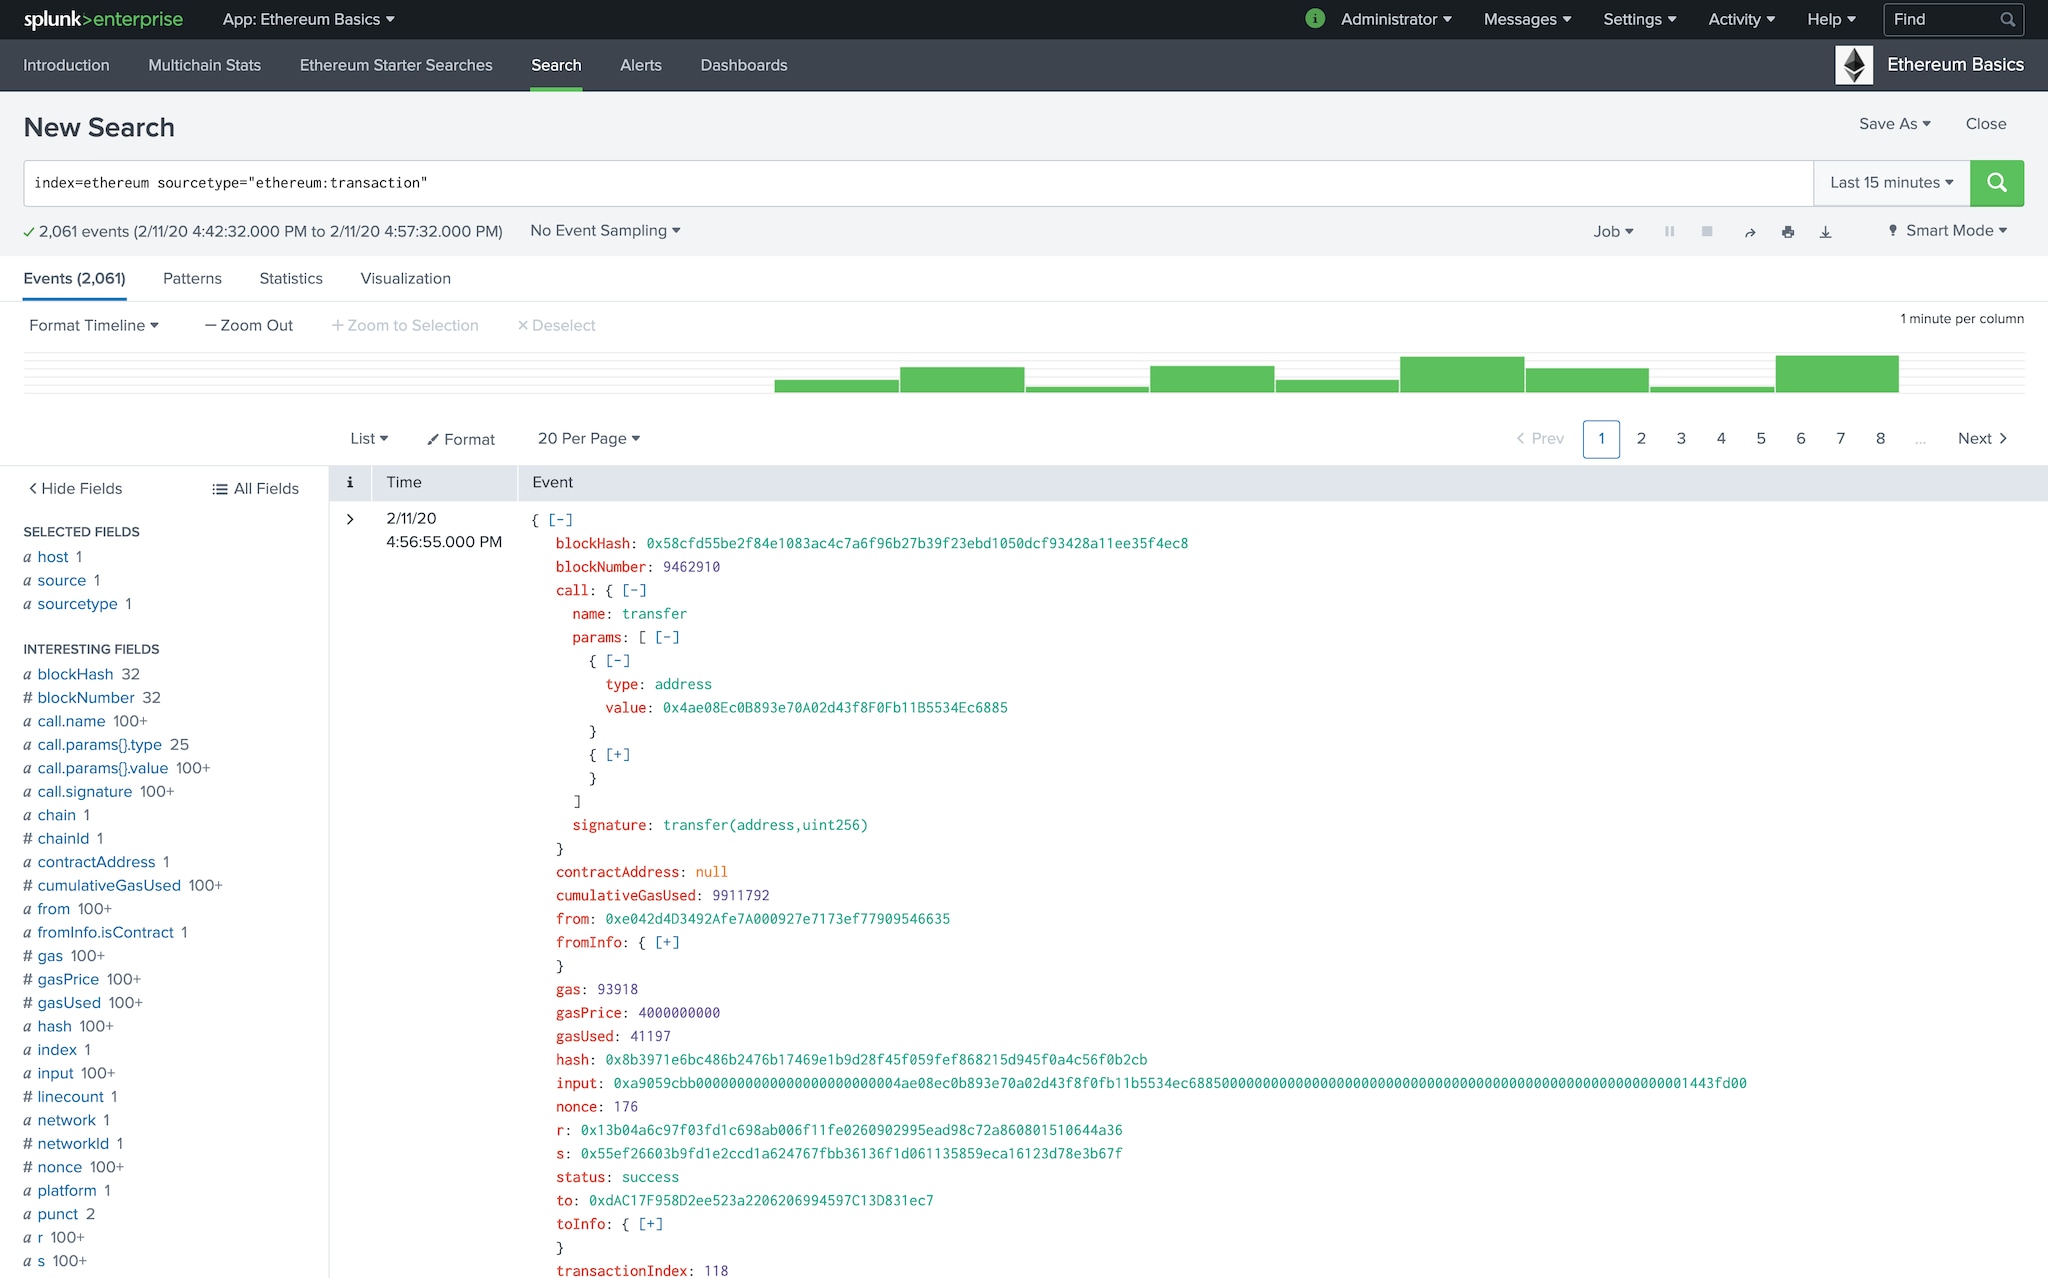Open the Settings menu

coord(1640,19)
